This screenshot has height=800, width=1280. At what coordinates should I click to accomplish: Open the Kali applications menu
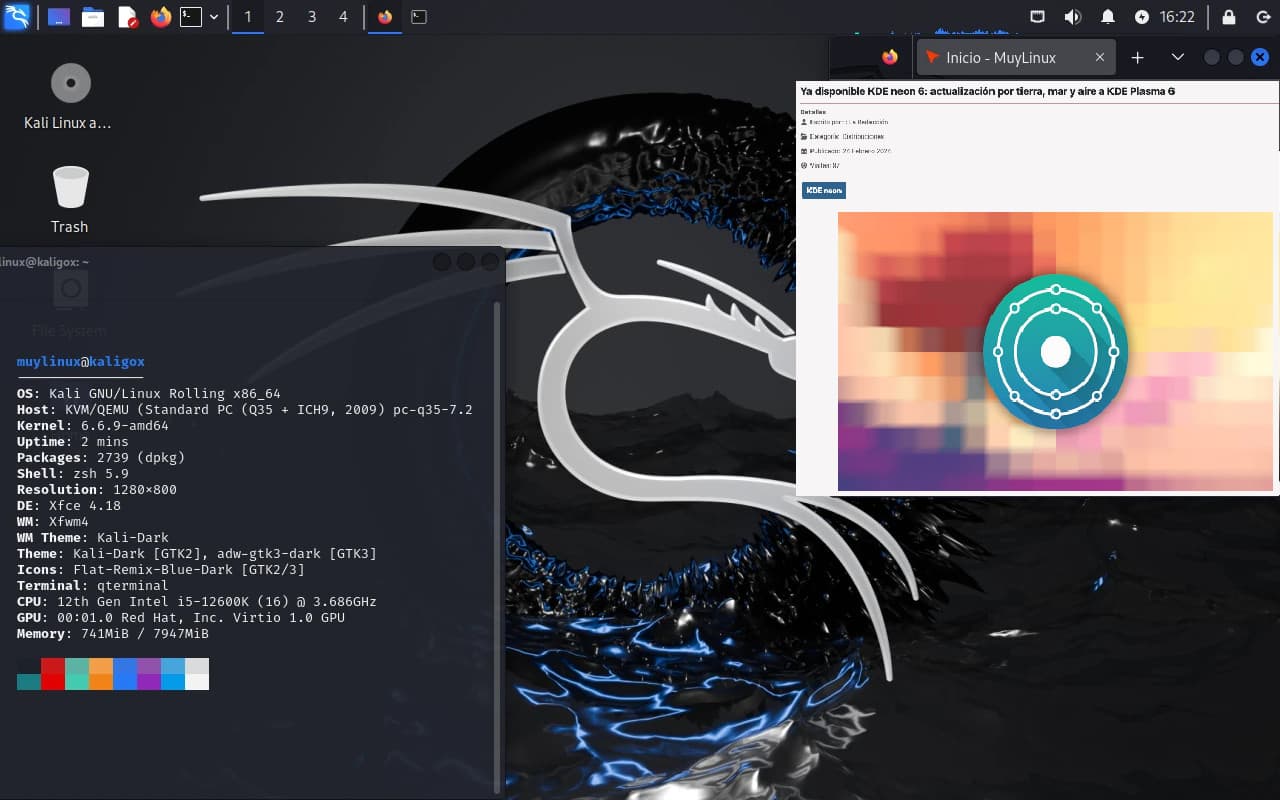(16, 17)
